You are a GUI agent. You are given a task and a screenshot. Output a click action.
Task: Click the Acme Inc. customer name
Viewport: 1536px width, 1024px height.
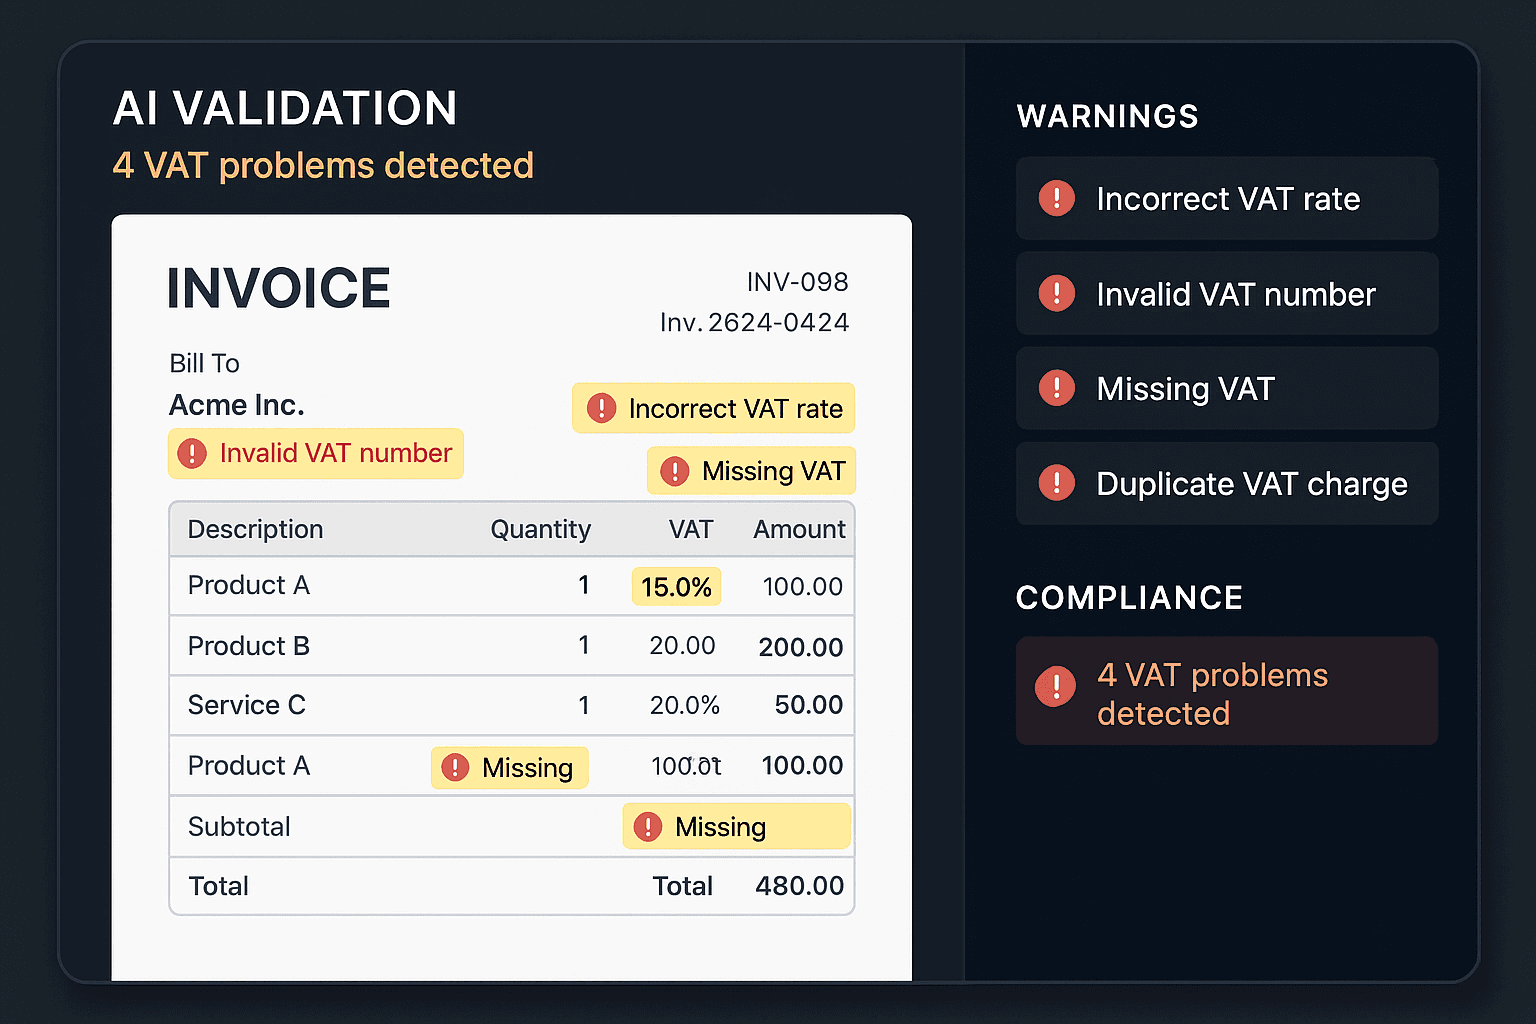point(237,405)
